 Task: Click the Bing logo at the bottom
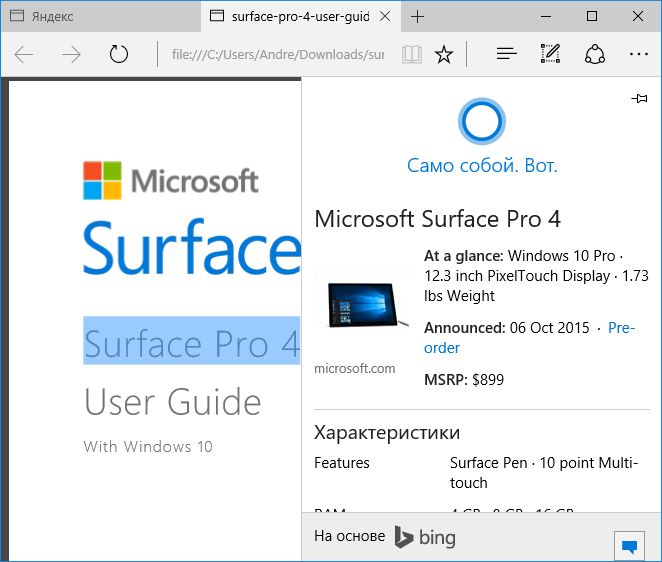[x=424, y=537]
